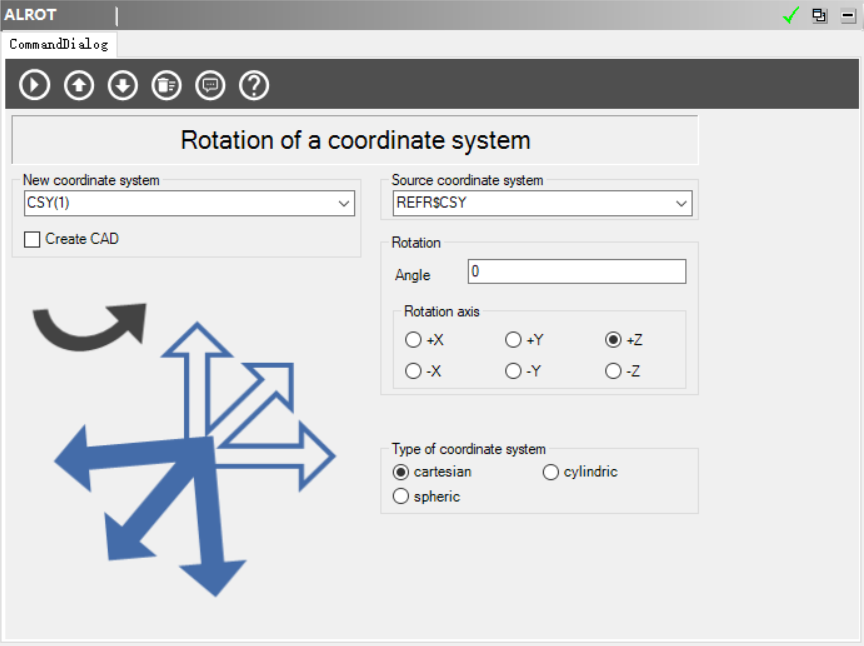Choose spheric coordinate system type
864x646 pixels.
pos(401,496)
